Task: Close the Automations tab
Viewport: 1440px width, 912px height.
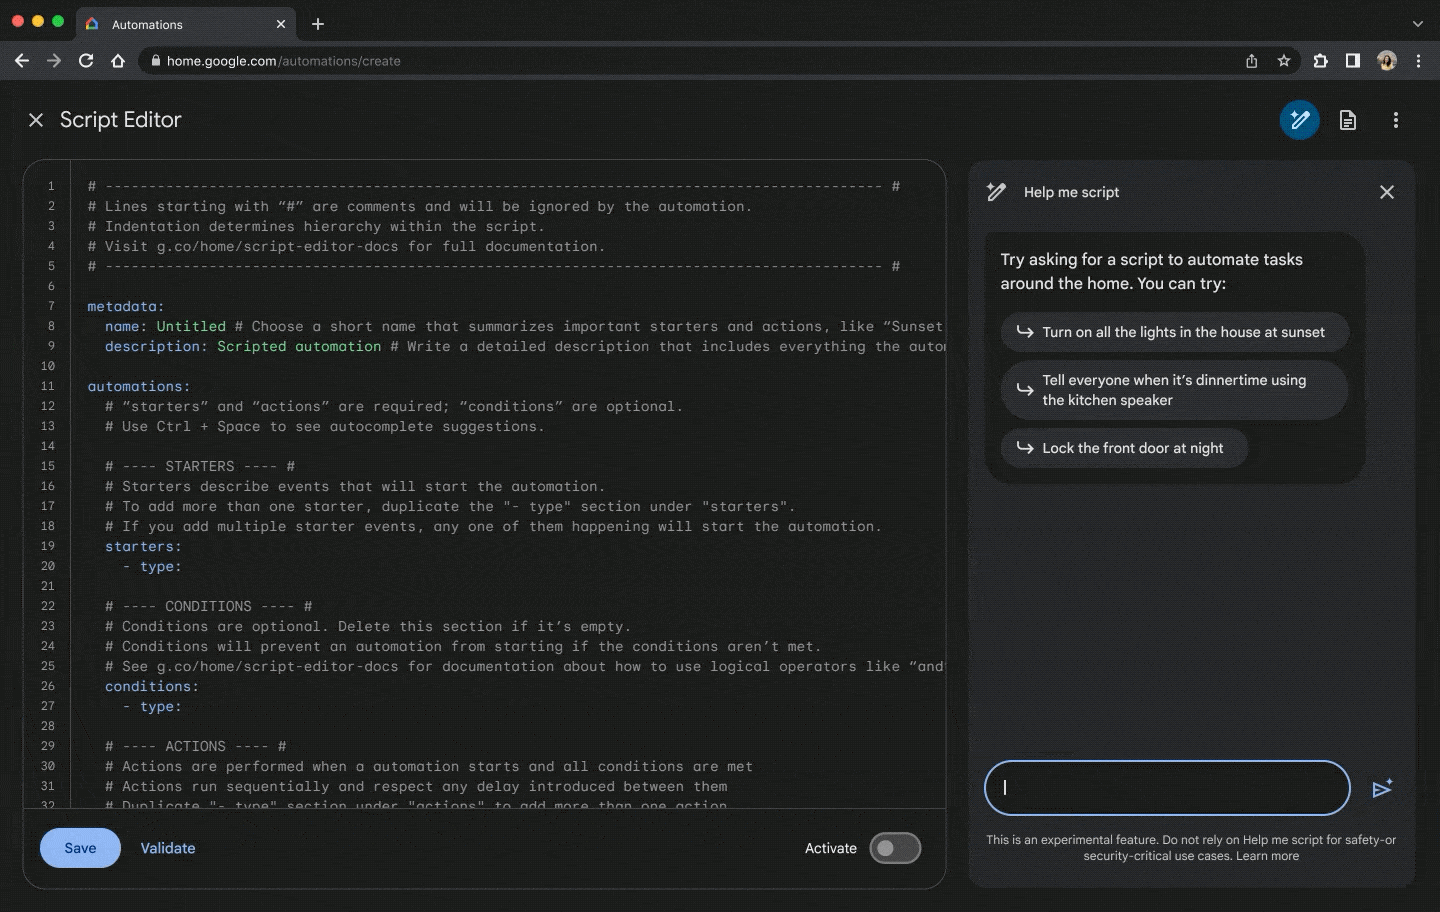Action: point(281,24)
